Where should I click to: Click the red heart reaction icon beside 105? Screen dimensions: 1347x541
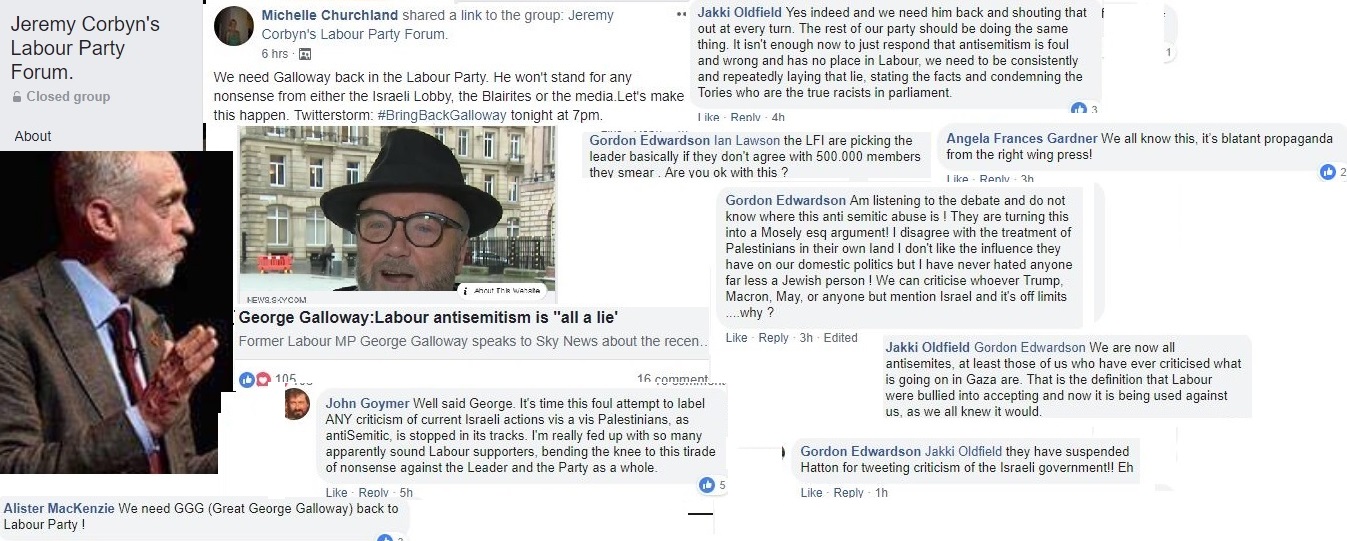263,379
